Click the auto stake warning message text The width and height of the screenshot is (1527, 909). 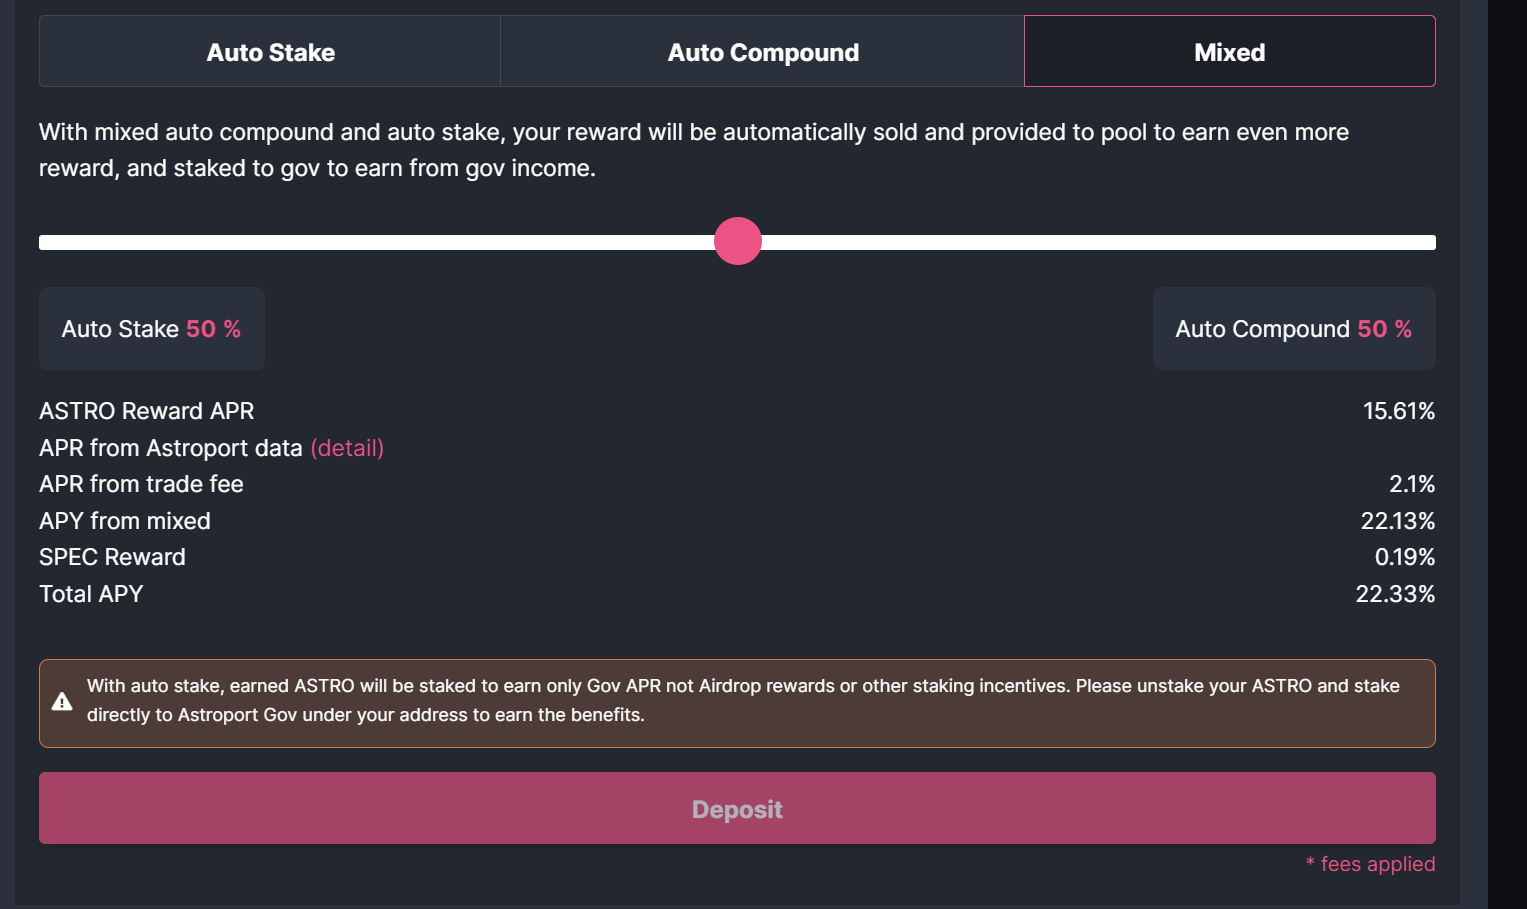click(742, 700)
